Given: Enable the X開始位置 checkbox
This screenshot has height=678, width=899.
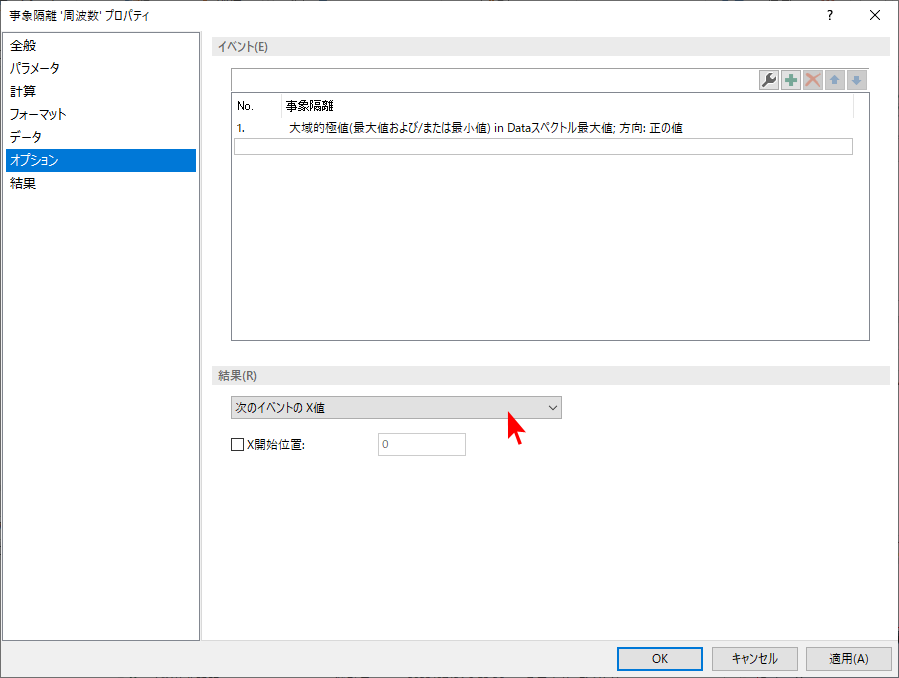Looking at the screenshot, I should point(237,444).
